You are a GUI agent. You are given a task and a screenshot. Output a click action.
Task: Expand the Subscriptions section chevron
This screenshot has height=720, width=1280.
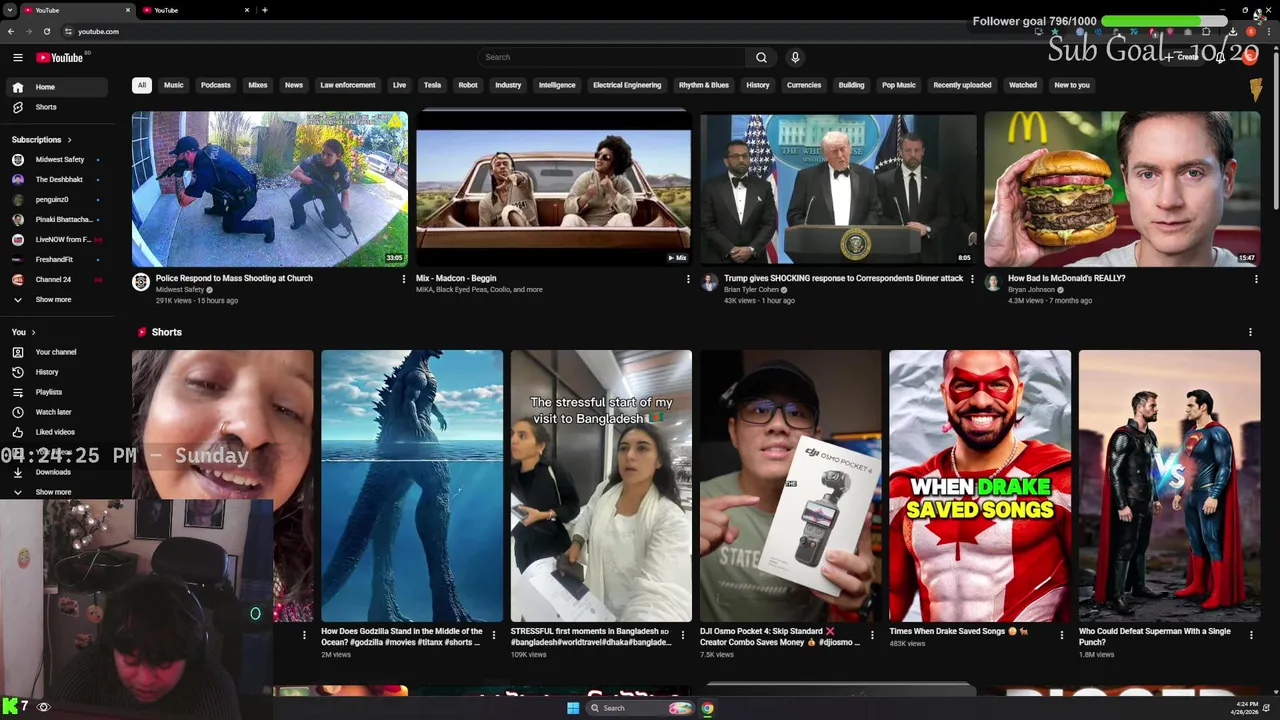pos(69,140)
